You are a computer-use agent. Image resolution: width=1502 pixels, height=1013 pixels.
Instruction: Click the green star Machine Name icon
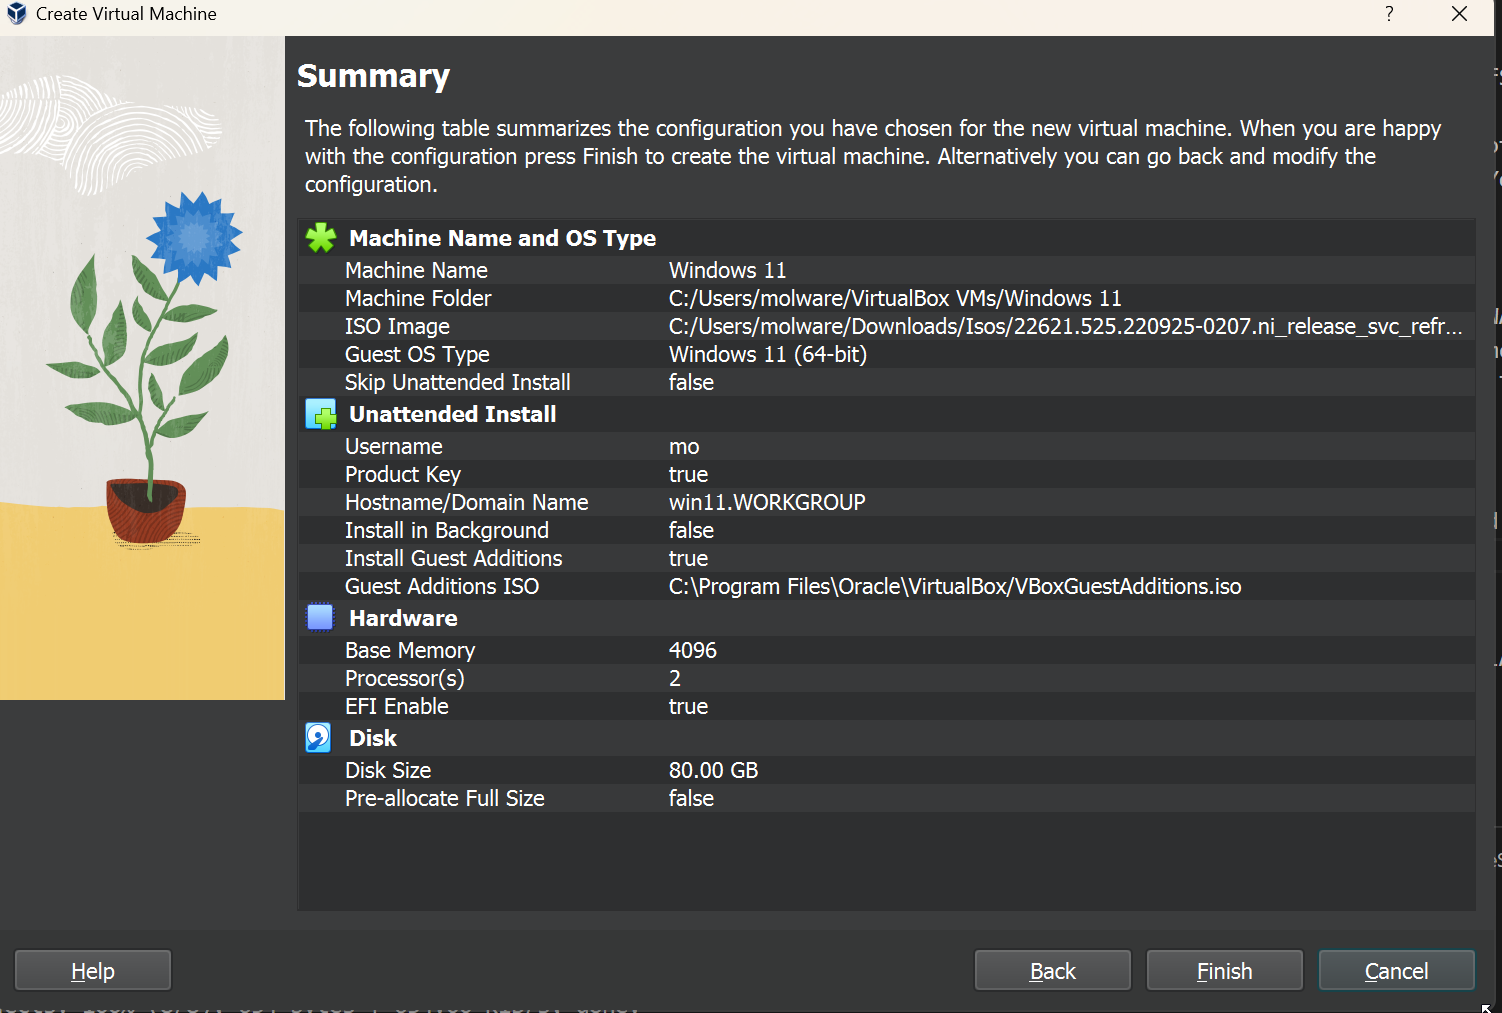321,238
